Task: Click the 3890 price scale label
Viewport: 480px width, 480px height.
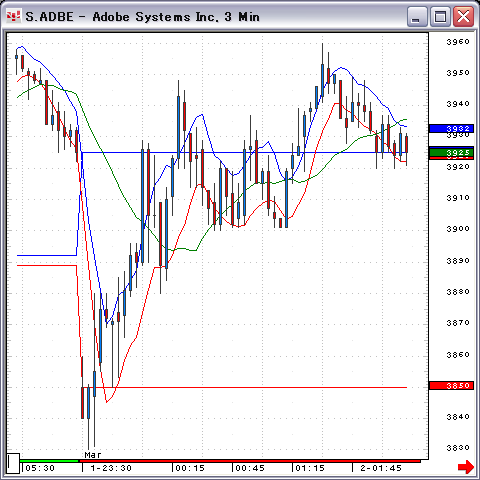Action: click(458, 260)
